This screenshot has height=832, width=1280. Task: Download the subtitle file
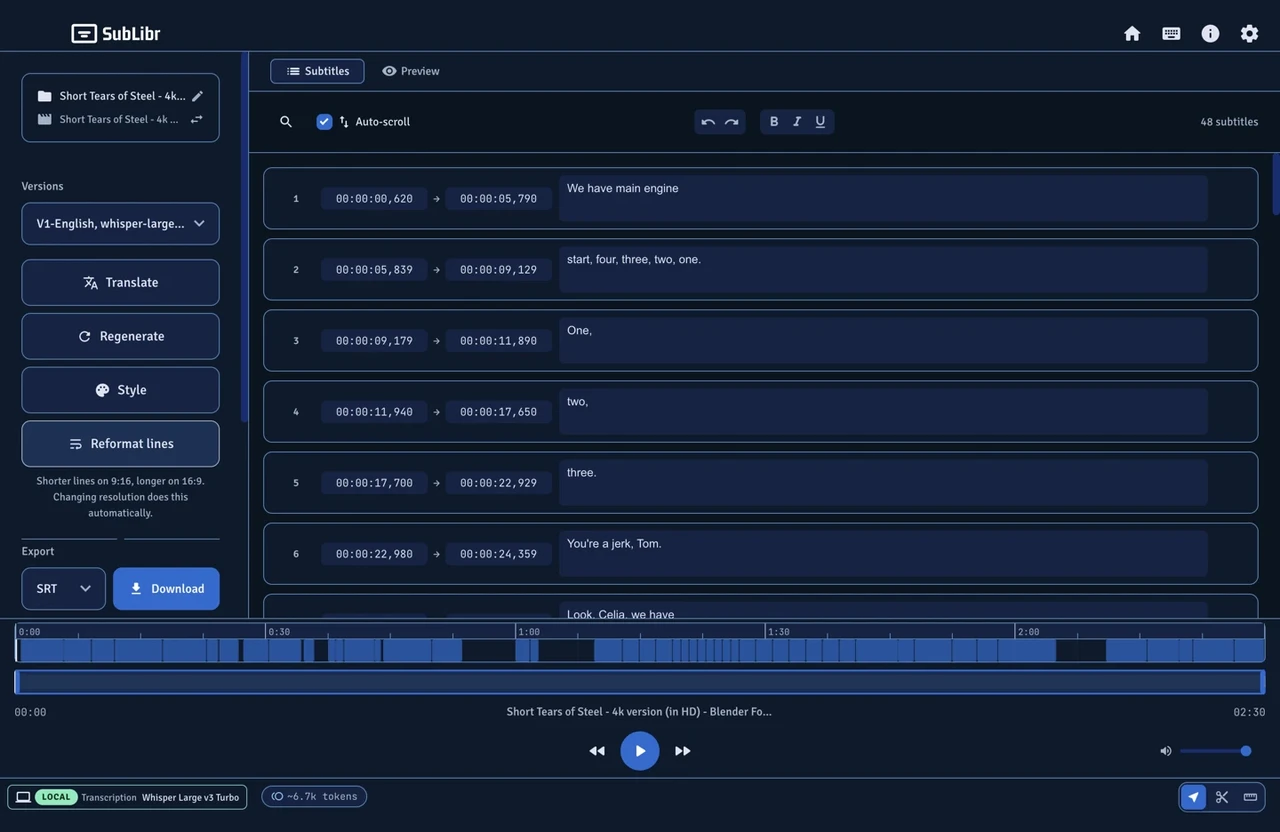click(x=166, y=589)
